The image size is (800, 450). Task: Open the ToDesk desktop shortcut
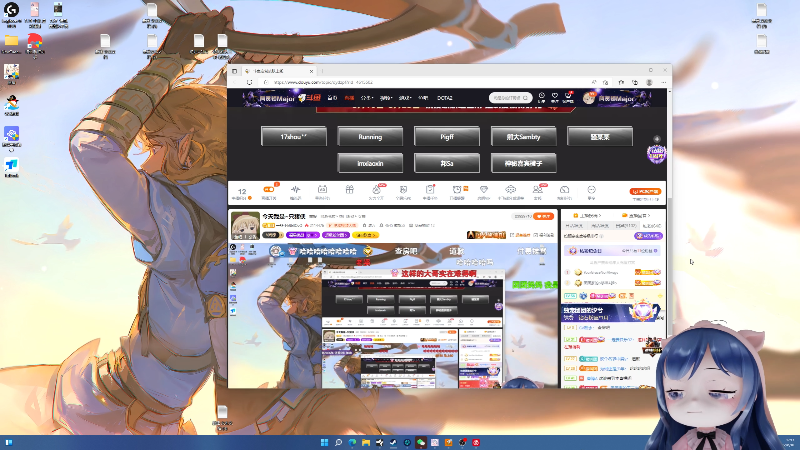coord(11,165)
